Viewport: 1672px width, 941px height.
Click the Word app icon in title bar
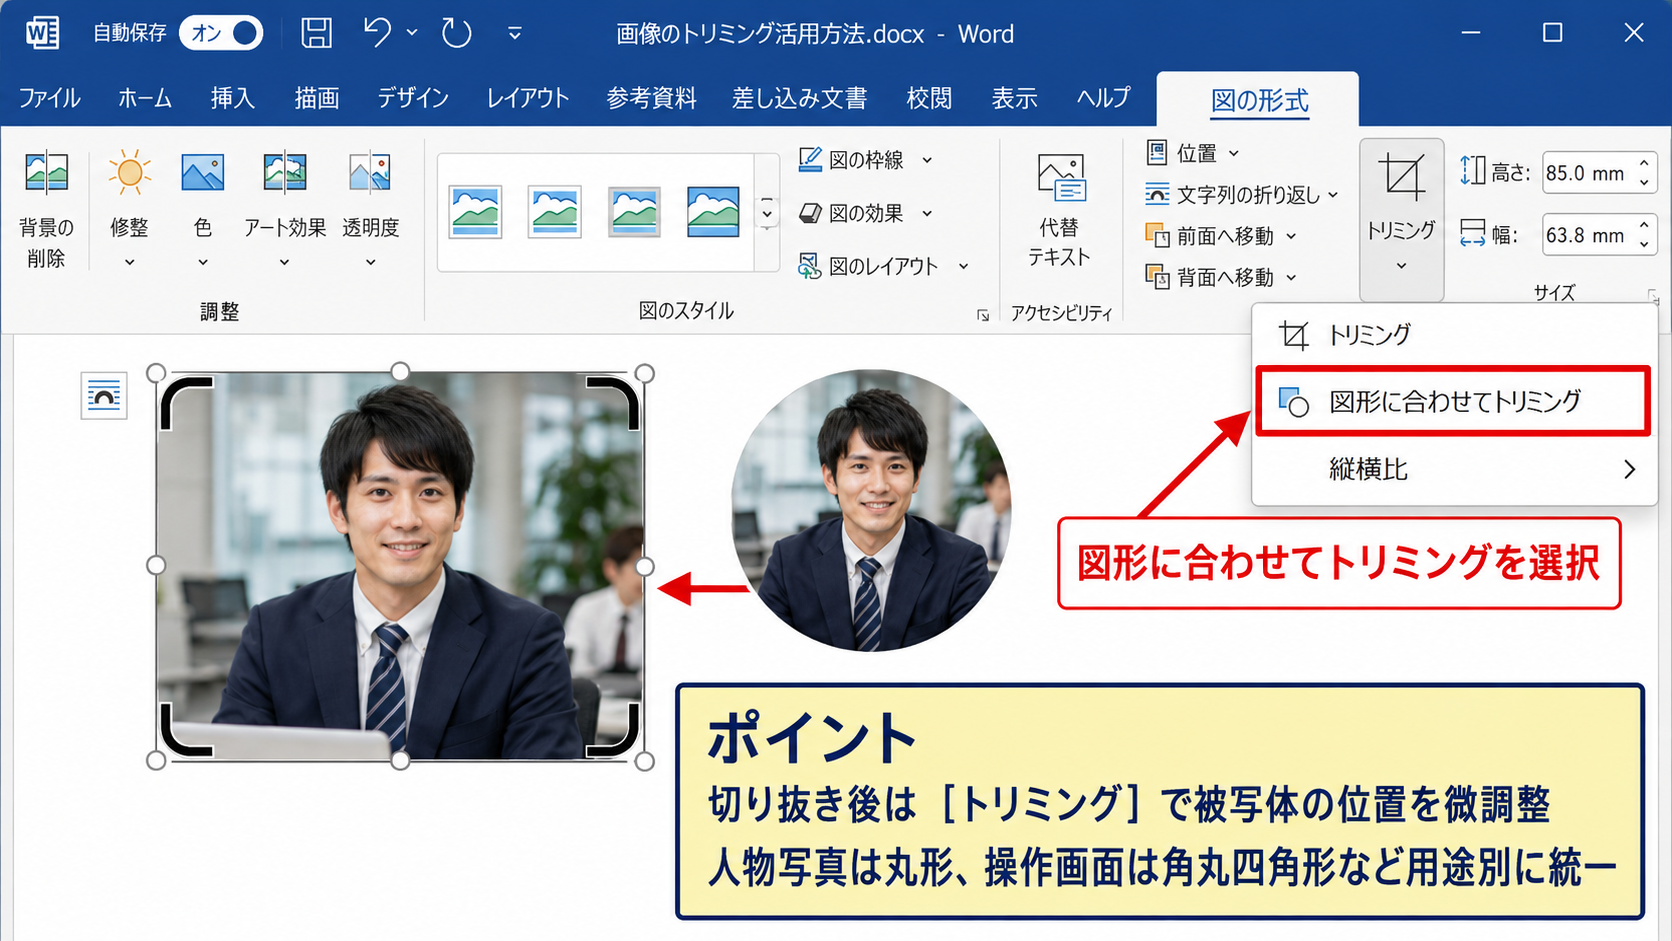pos(43,33)
